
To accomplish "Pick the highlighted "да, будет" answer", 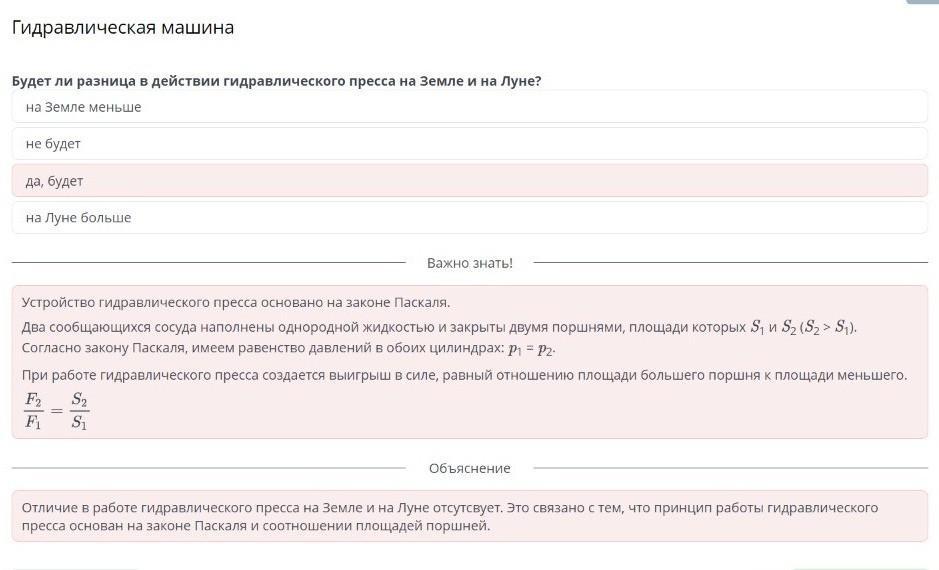I will (55, 181).
